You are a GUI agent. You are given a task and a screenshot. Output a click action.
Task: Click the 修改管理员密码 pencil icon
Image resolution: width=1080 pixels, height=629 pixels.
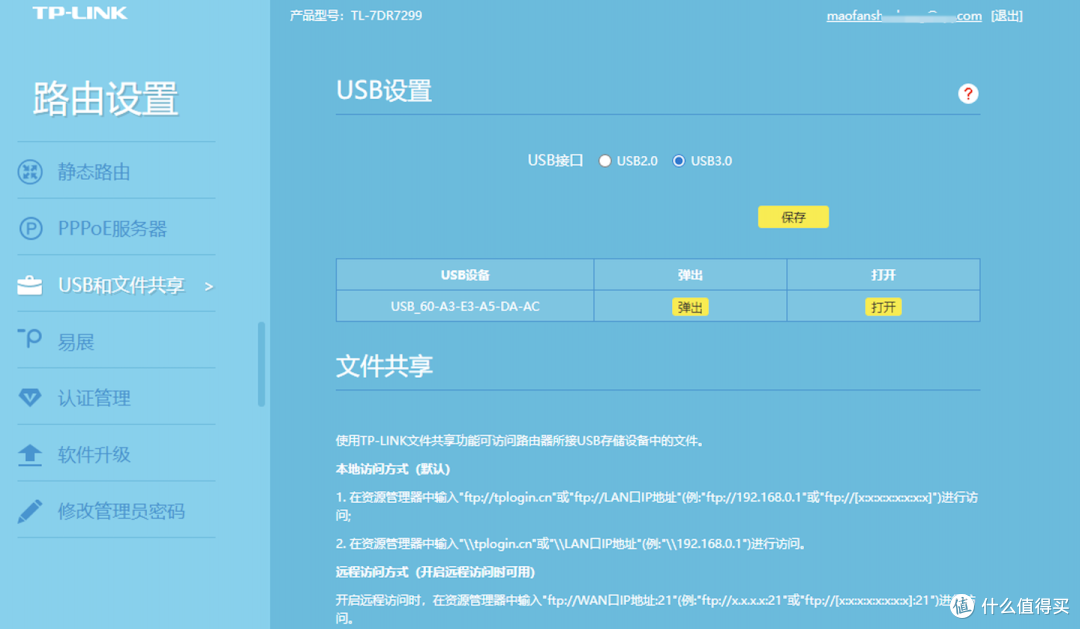click(x=30, y=511)
